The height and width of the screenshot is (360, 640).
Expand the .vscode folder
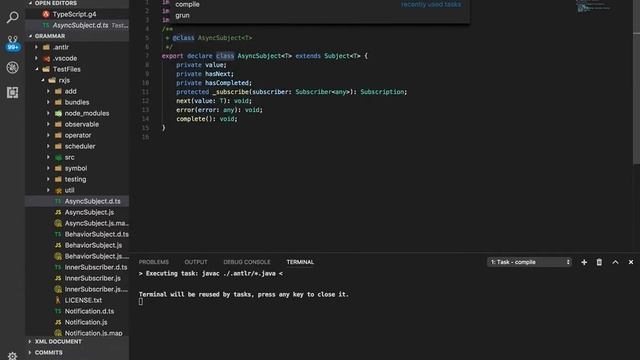pos(65,58)
